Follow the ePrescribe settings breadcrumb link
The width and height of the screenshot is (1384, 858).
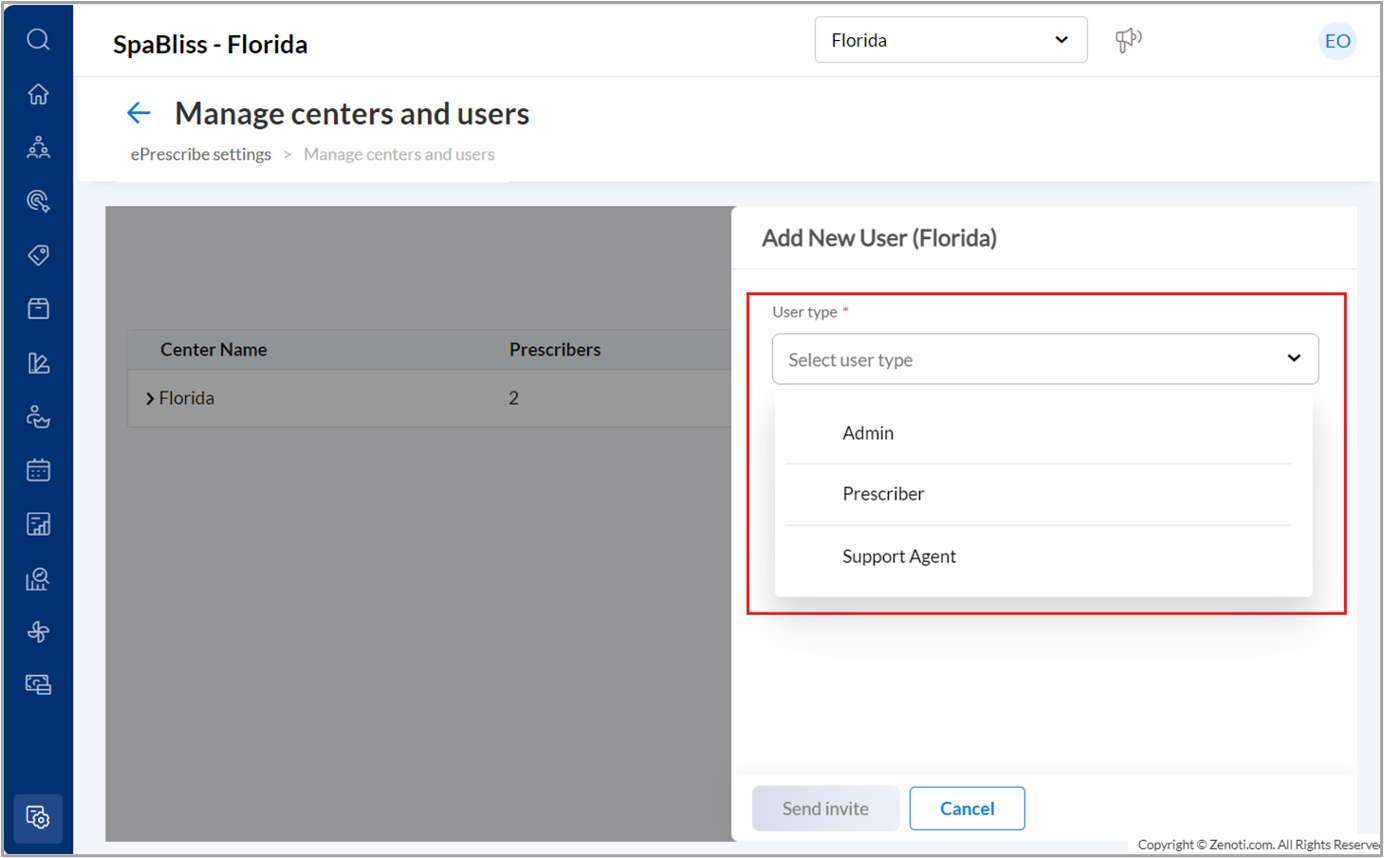[x=201, y=154]
